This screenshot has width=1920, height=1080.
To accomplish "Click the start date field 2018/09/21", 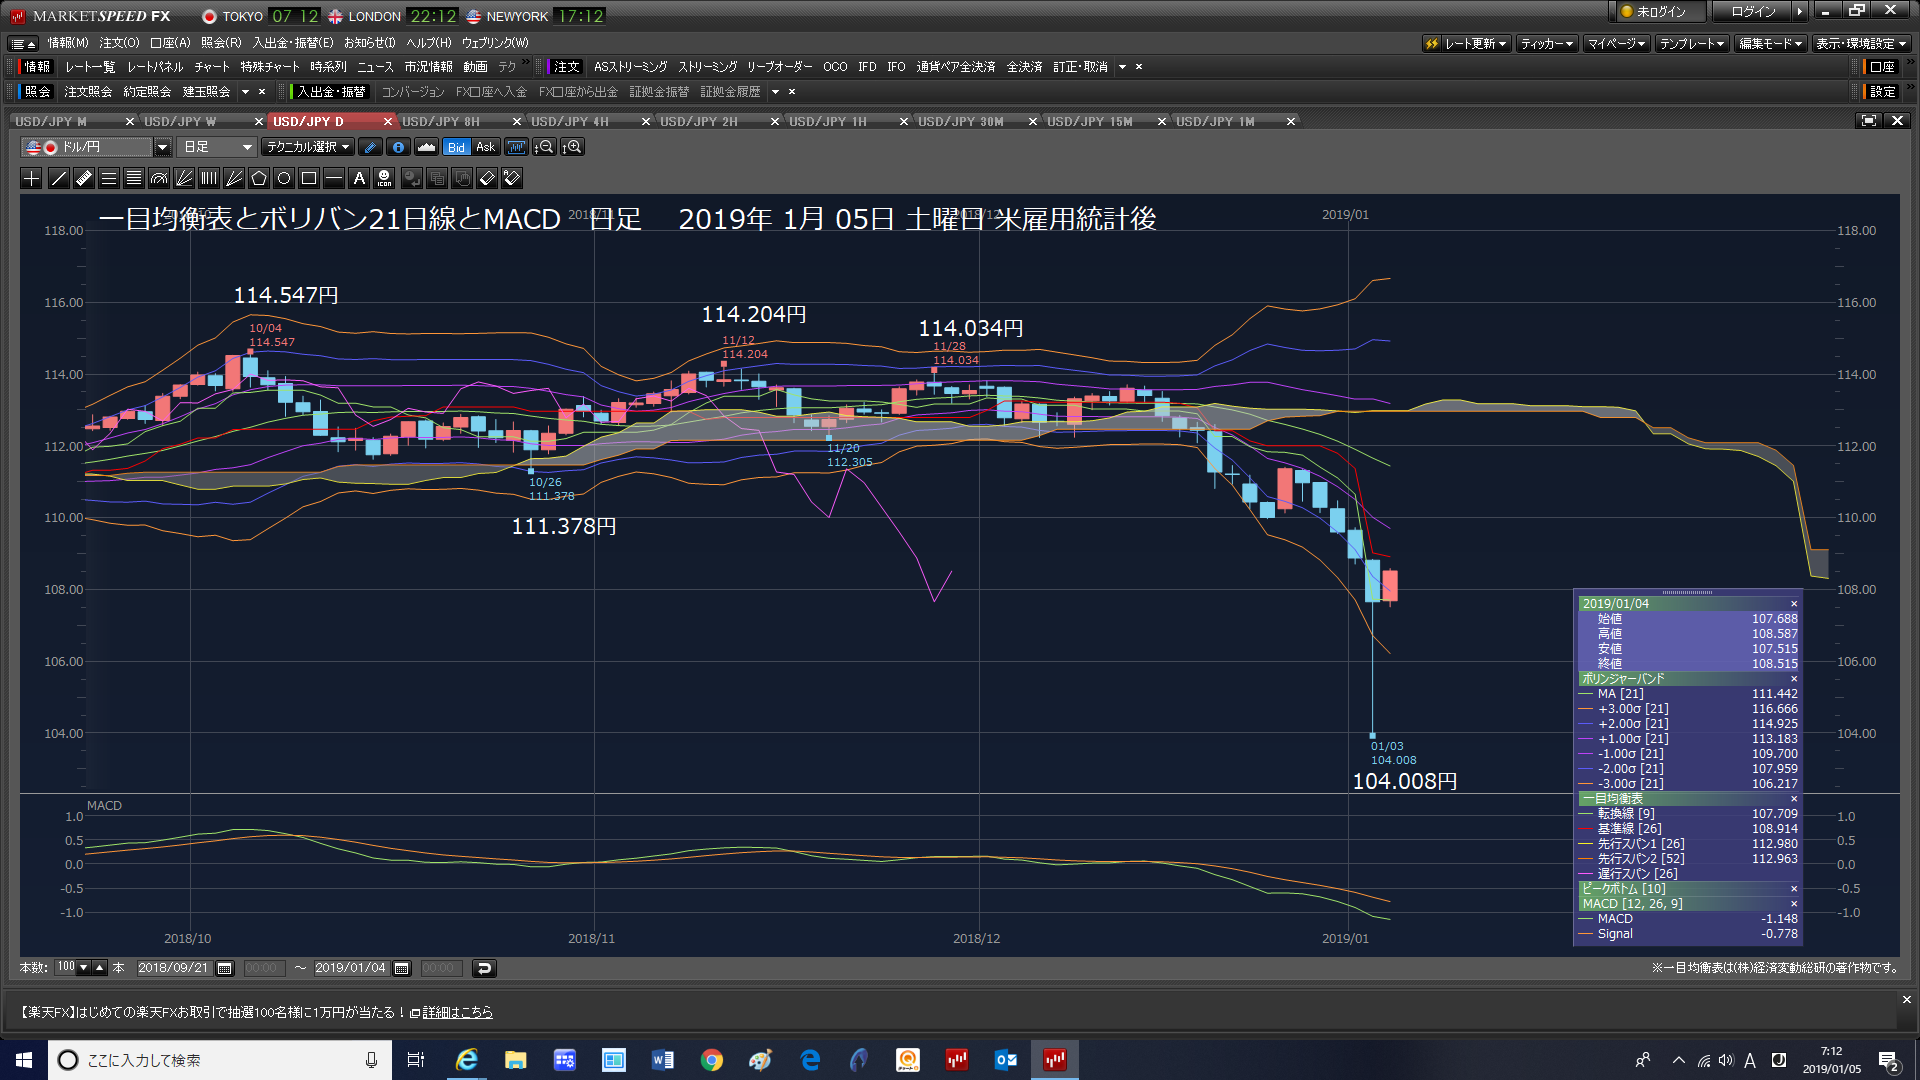I will [173, 968].
